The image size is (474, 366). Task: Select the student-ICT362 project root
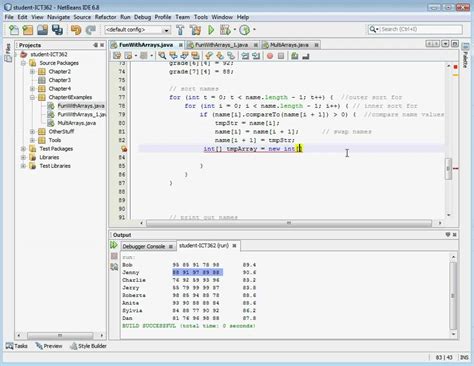click(49, 54)
